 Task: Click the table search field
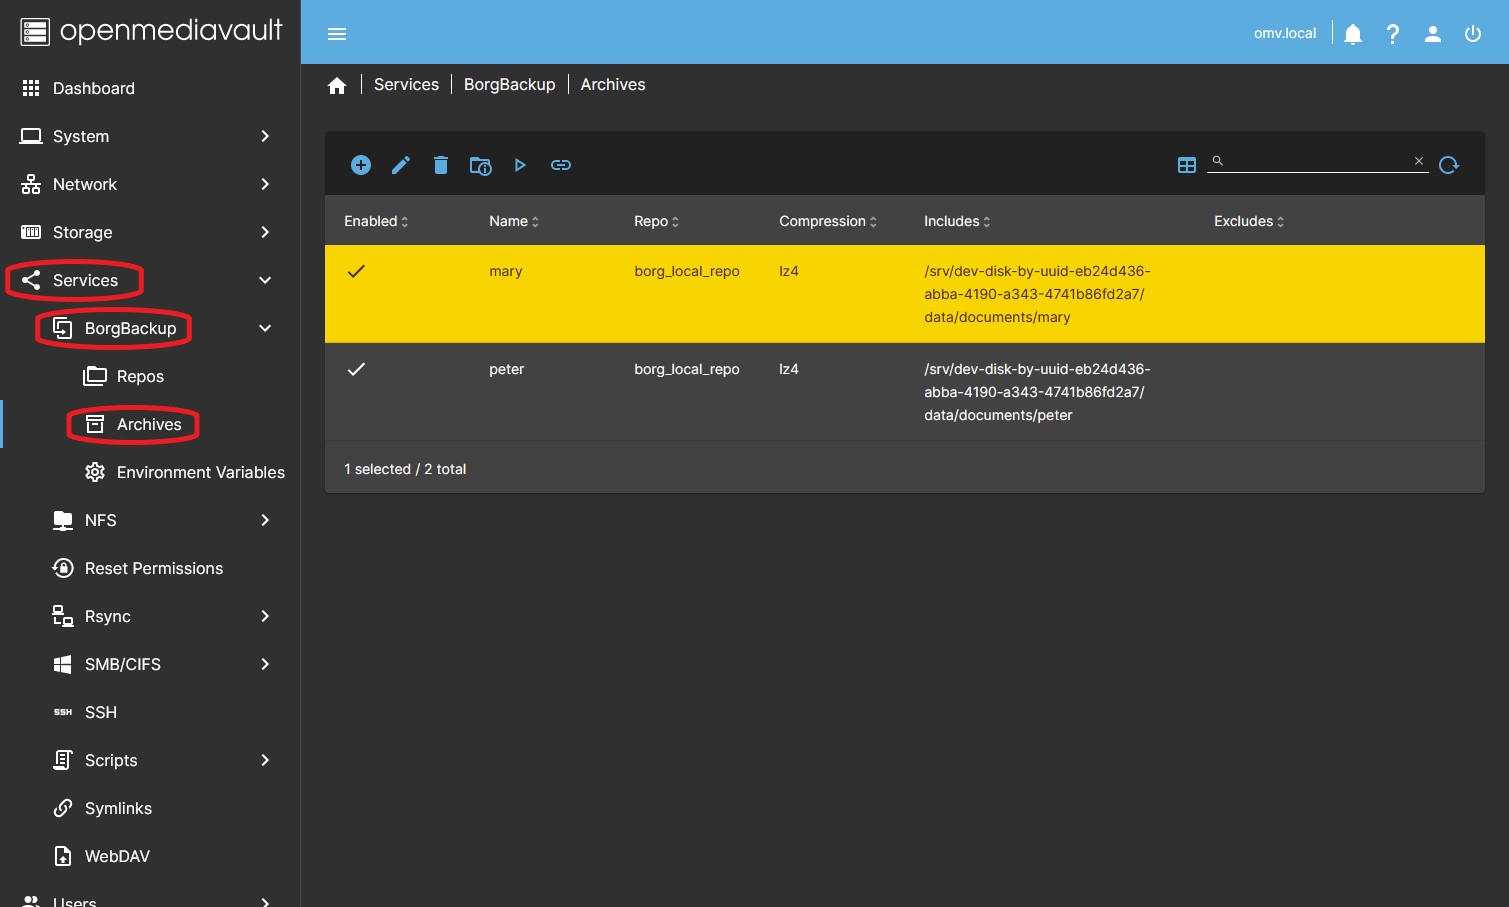(x=1317, y=161)
